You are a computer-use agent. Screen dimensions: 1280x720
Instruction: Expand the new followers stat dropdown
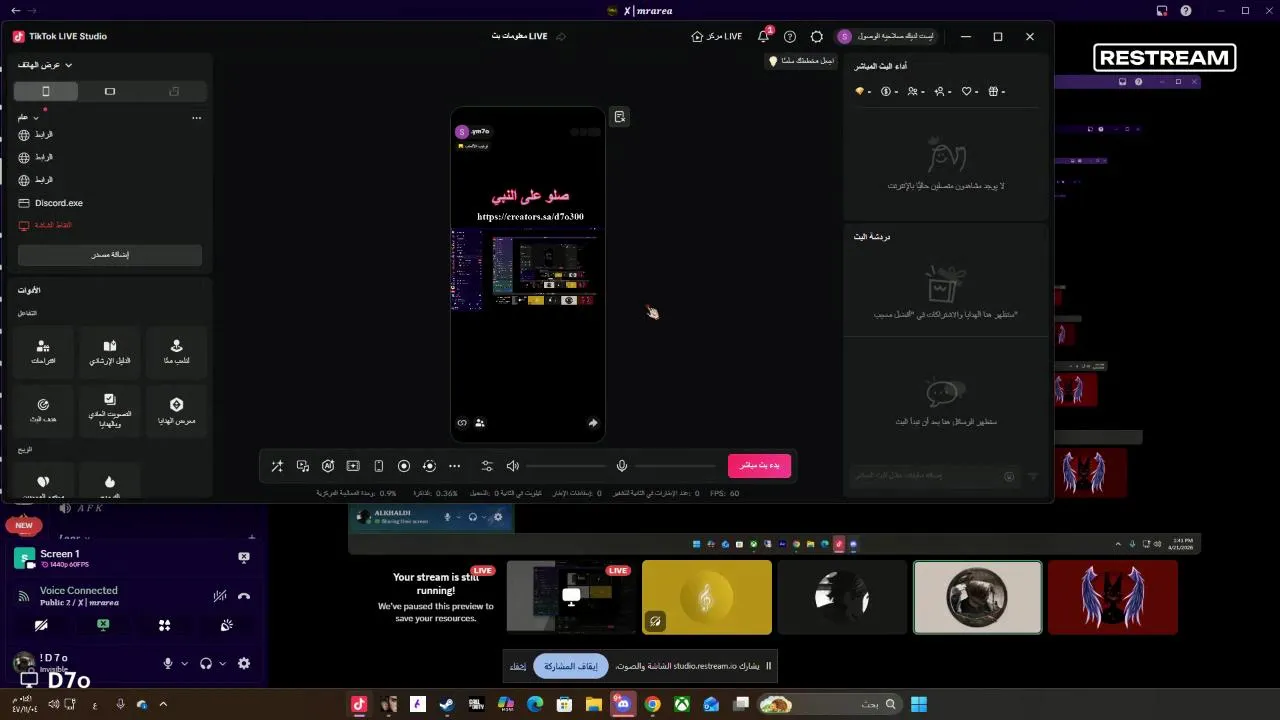943,92
